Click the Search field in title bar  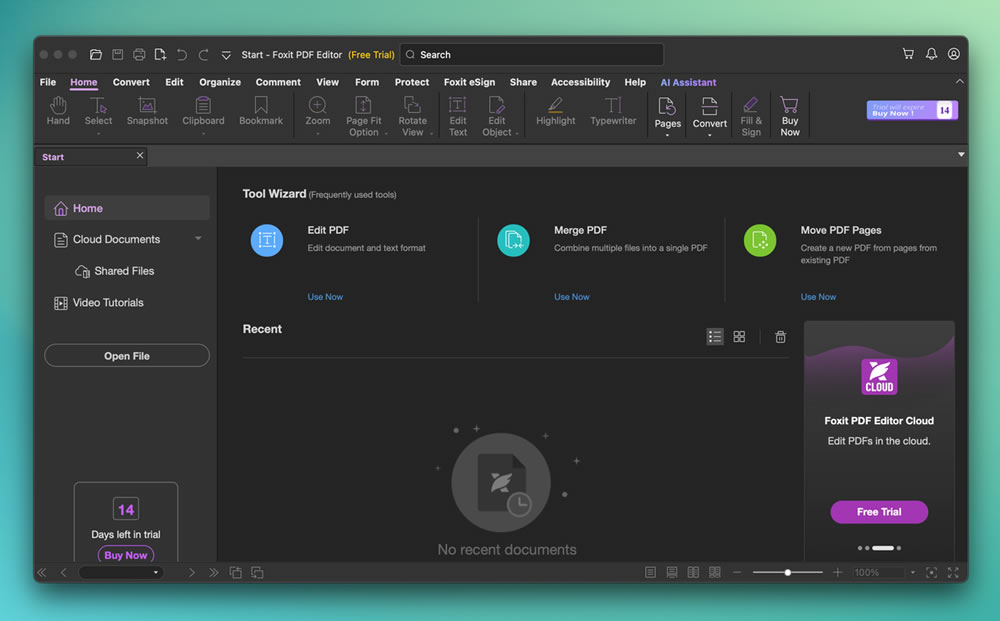(x=532, y=55)
